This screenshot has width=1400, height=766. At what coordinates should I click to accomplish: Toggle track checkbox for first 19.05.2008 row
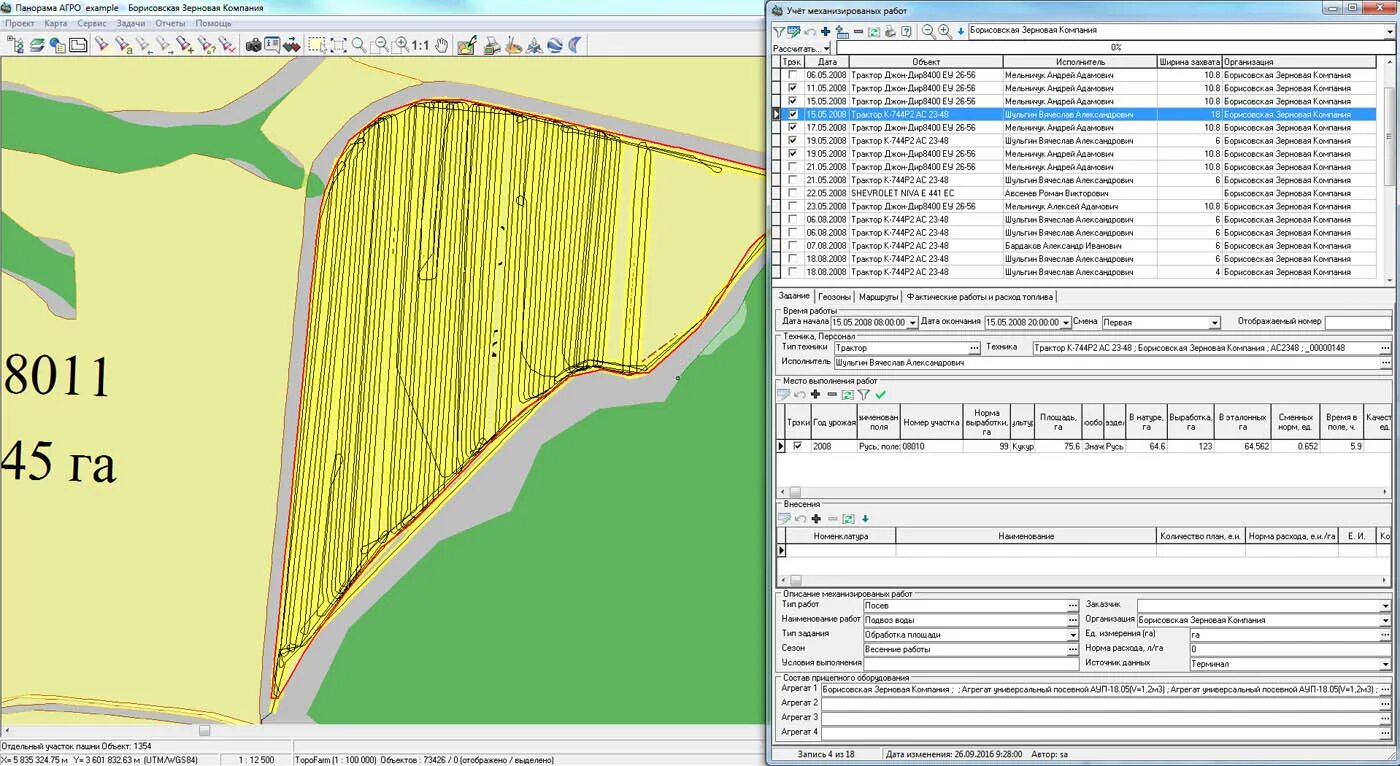pyautogui.click(x=793, y=140)
